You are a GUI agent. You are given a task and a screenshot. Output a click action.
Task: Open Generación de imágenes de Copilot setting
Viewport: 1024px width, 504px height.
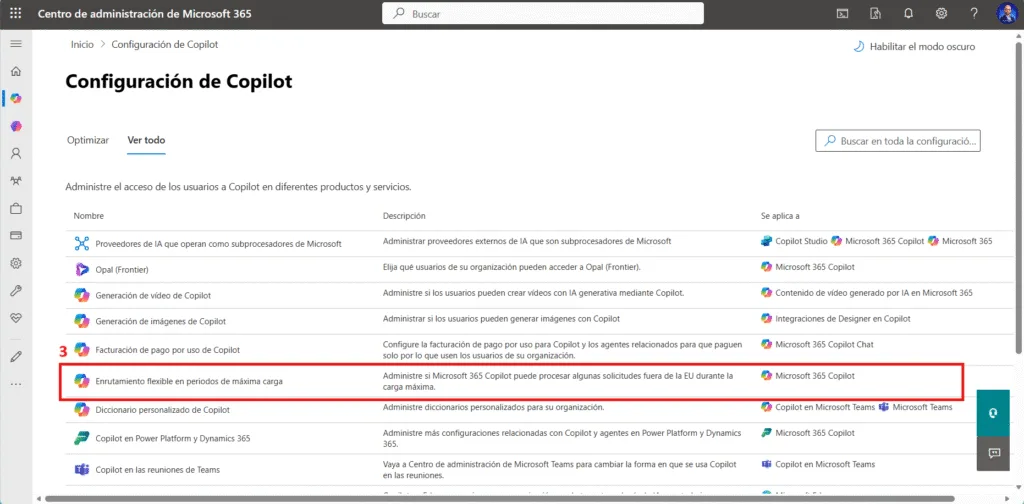(x=161, y=321)
